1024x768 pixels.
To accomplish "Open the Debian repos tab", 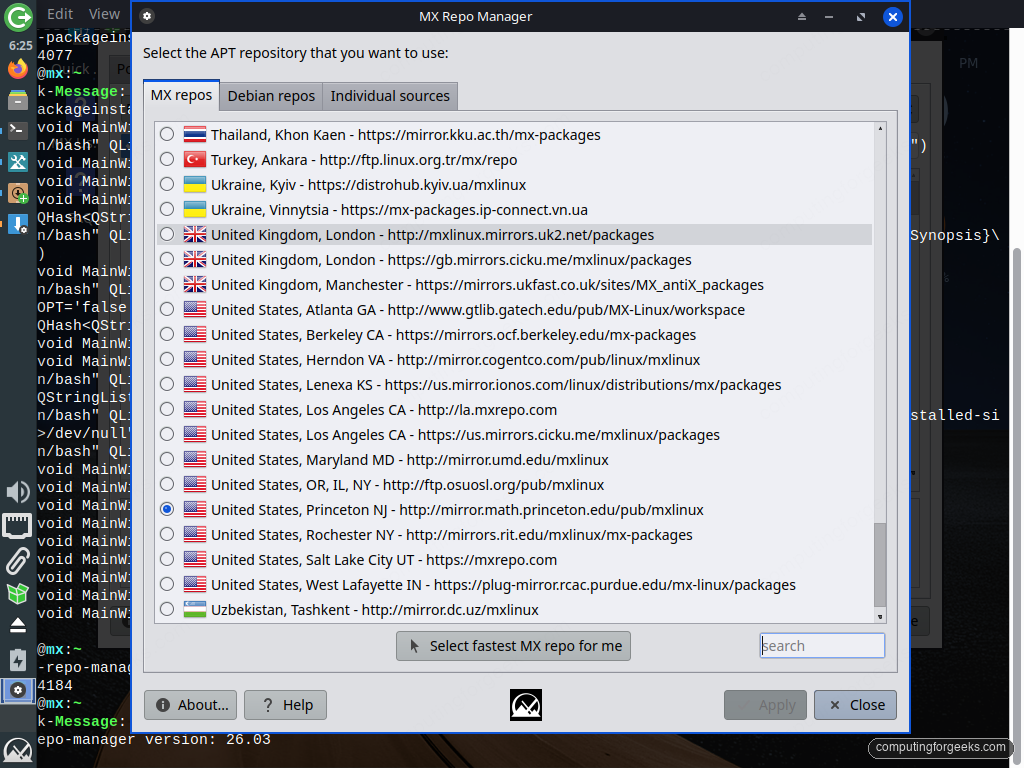I will click(x=271, y=96).
